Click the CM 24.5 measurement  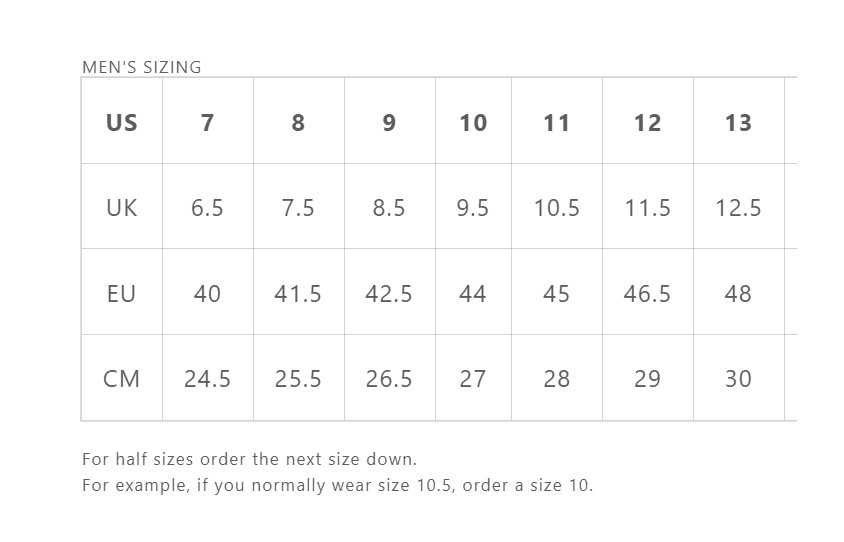208,378
